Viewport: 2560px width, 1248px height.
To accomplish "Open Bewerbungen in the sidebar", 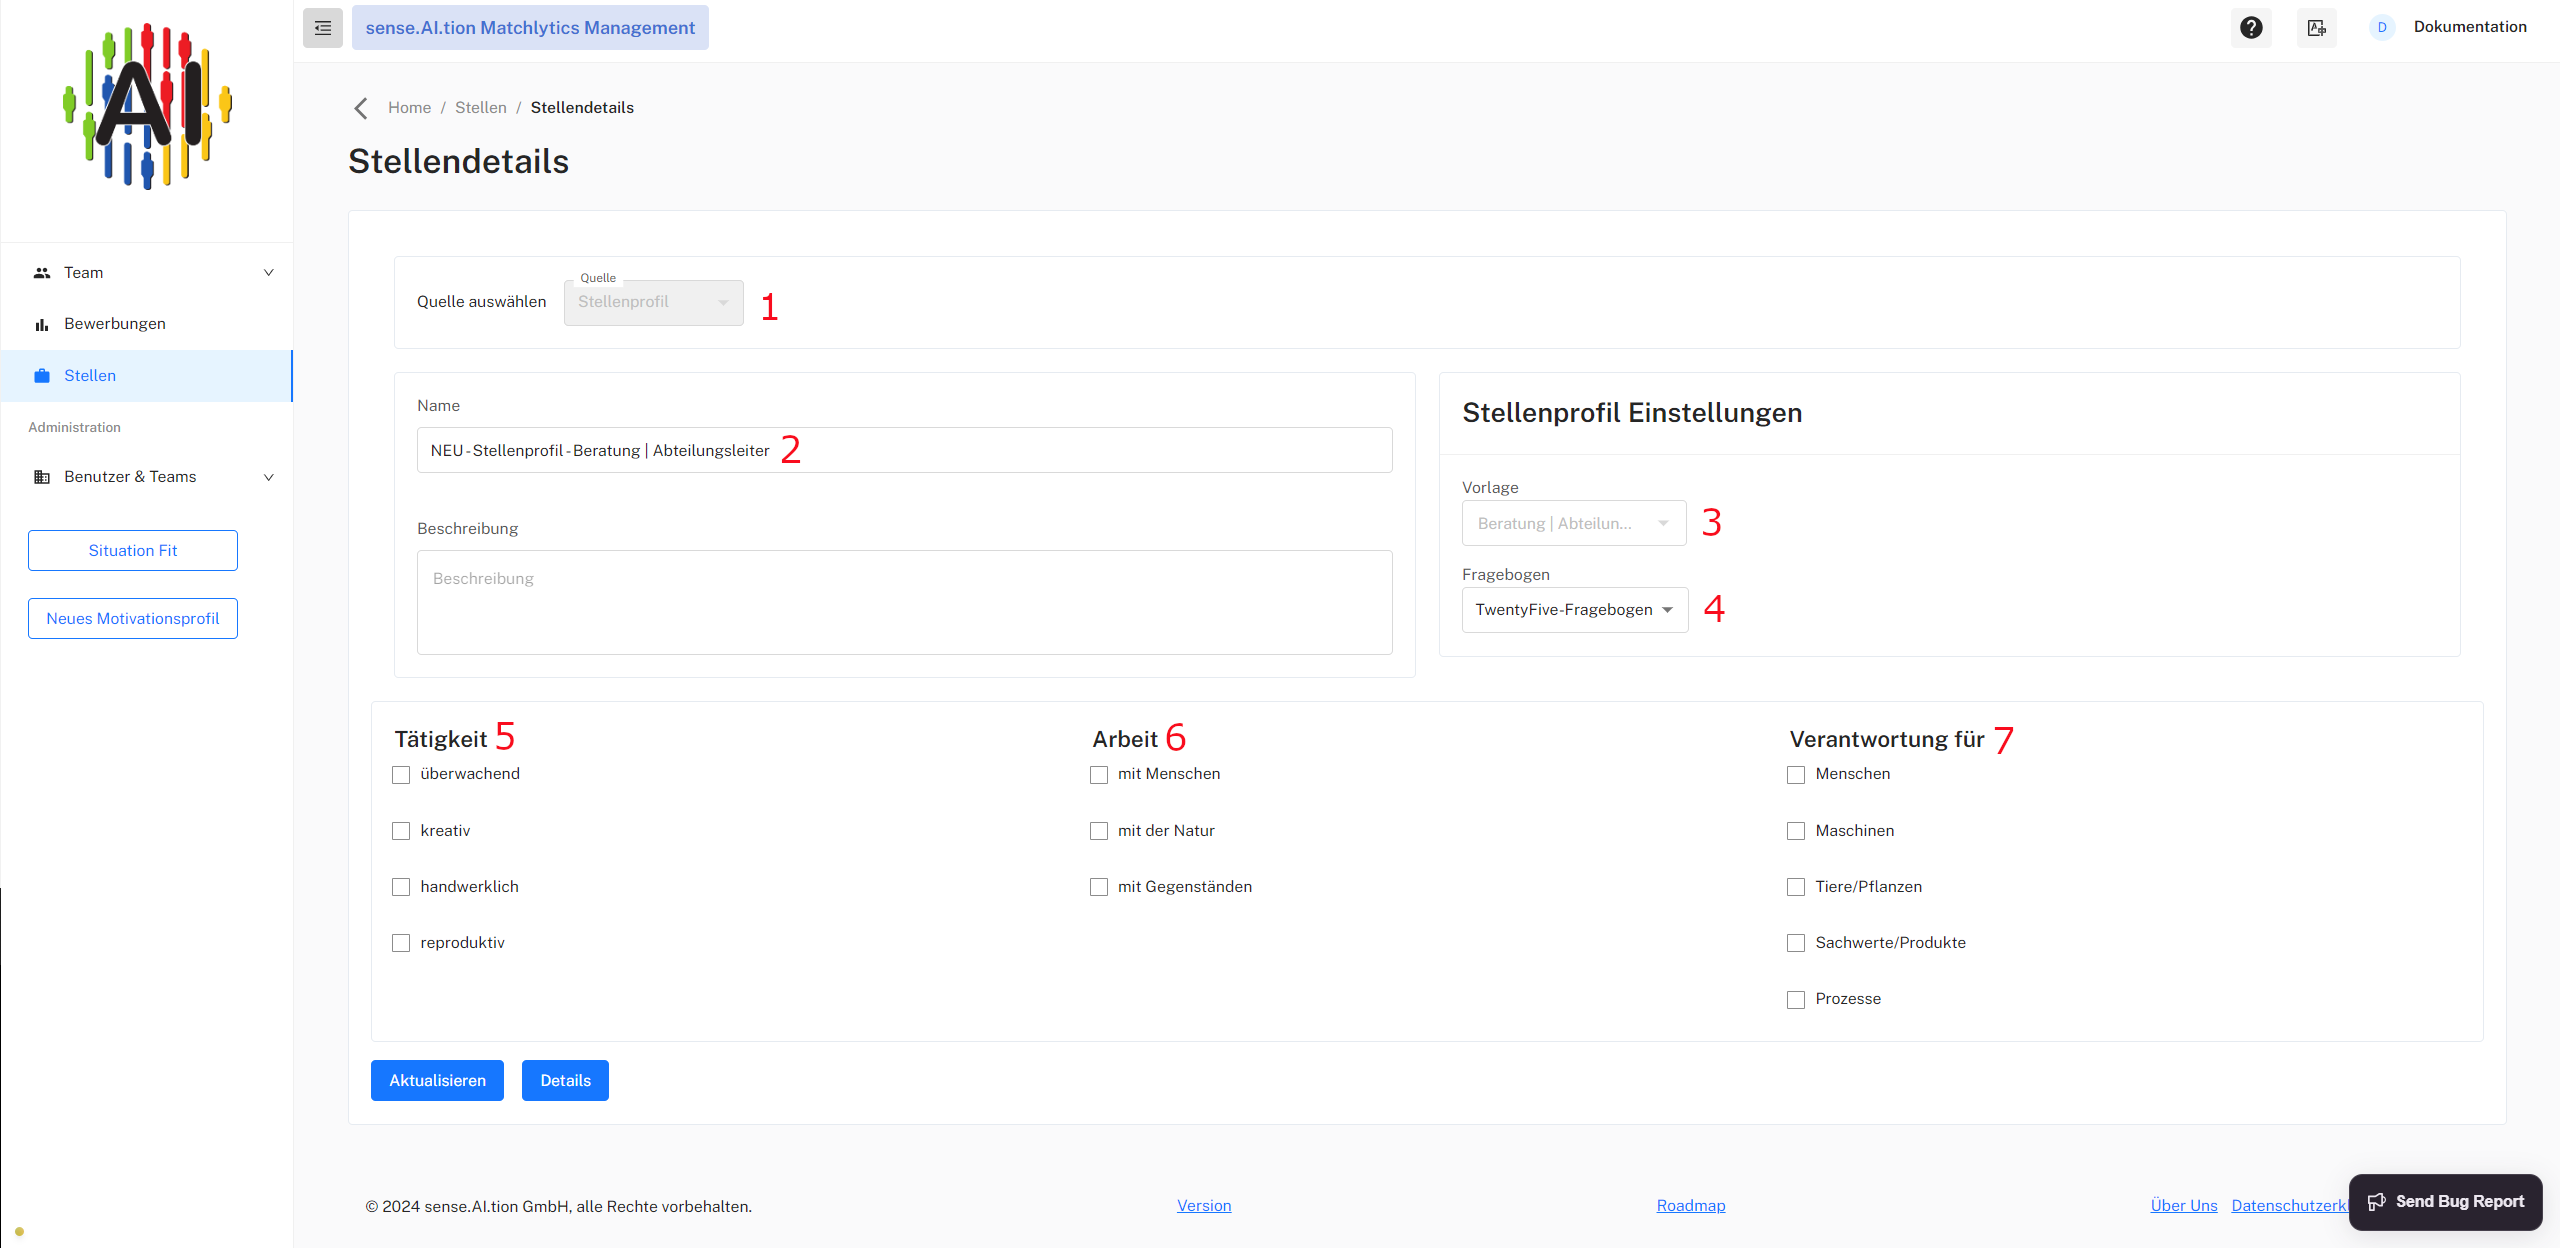I will tap(146, 324).
